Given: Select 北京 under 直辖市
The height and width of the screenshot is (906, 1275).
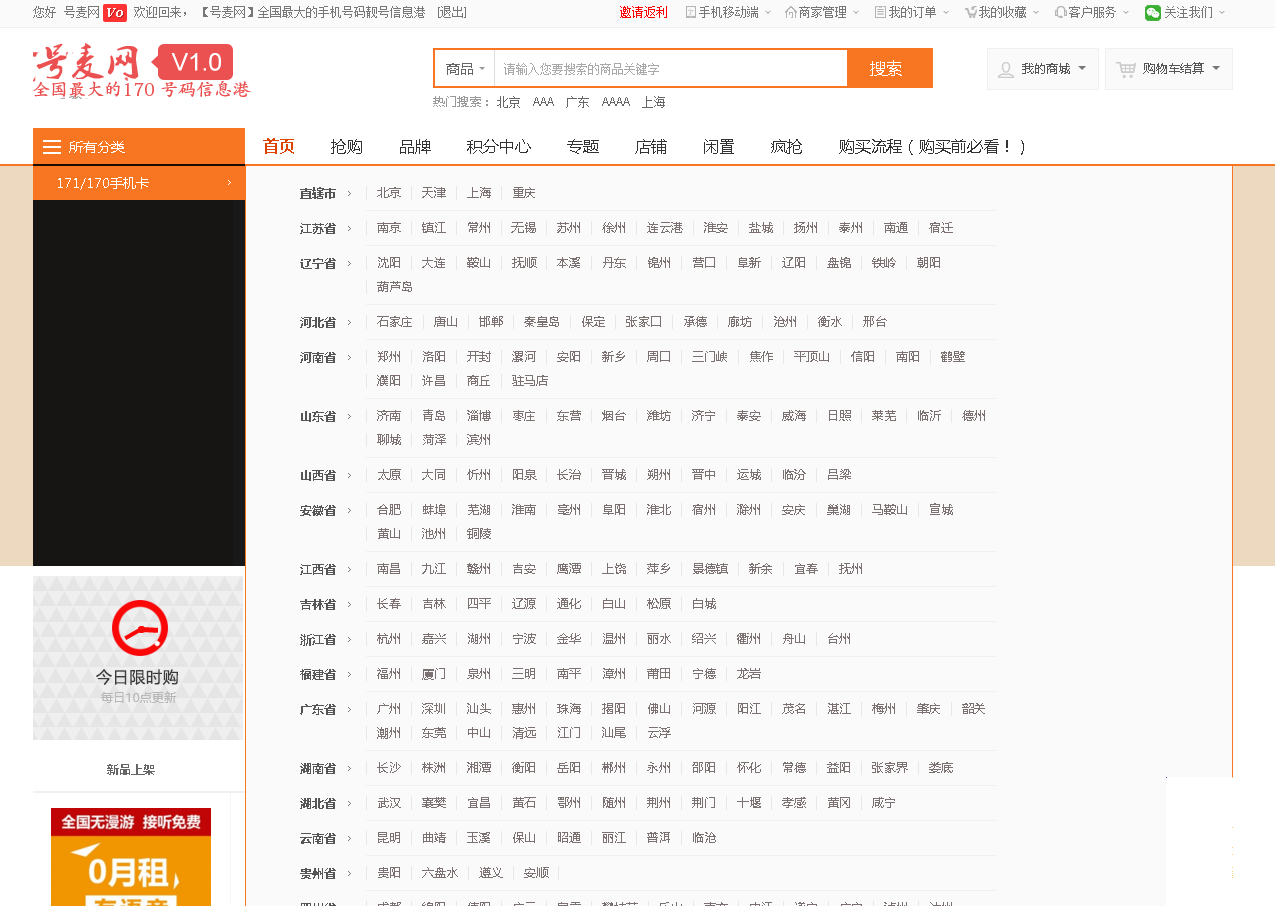Looking at the screenshot, I should click(389, 193).
